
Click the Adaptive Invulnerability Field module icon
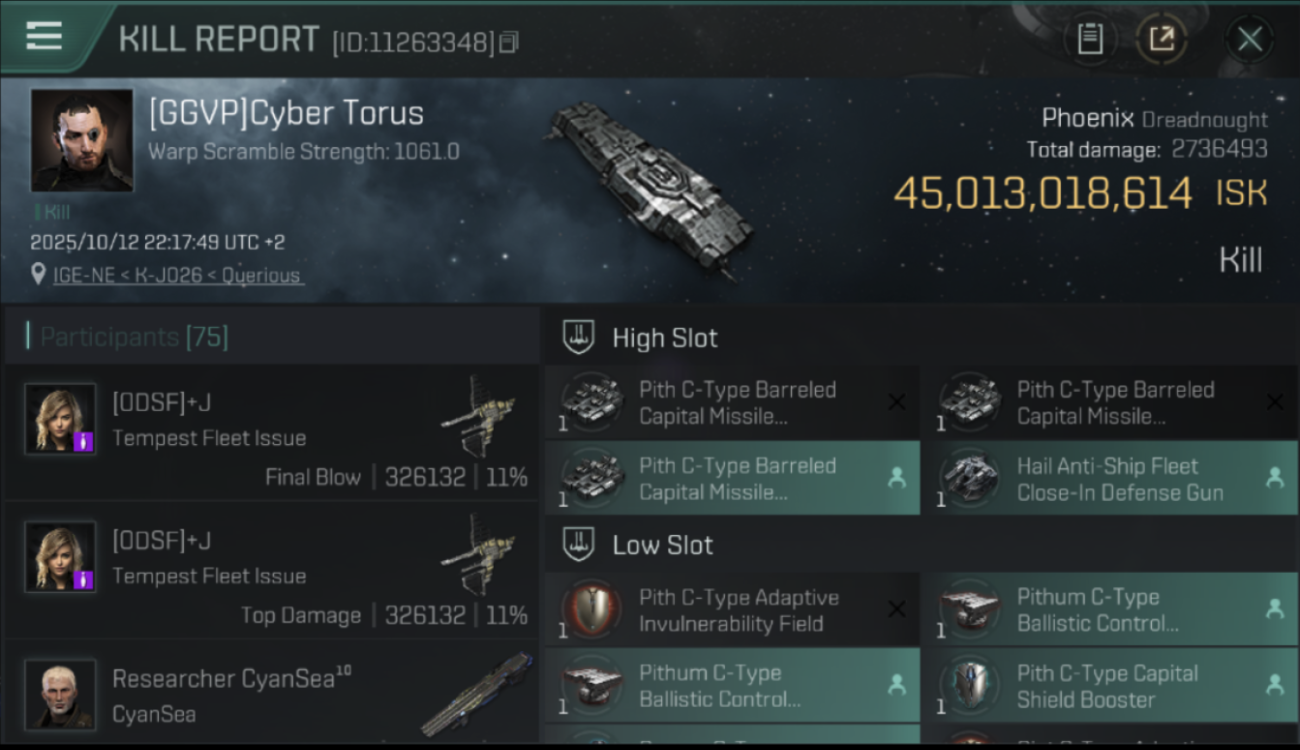click(x=592, y=610)
